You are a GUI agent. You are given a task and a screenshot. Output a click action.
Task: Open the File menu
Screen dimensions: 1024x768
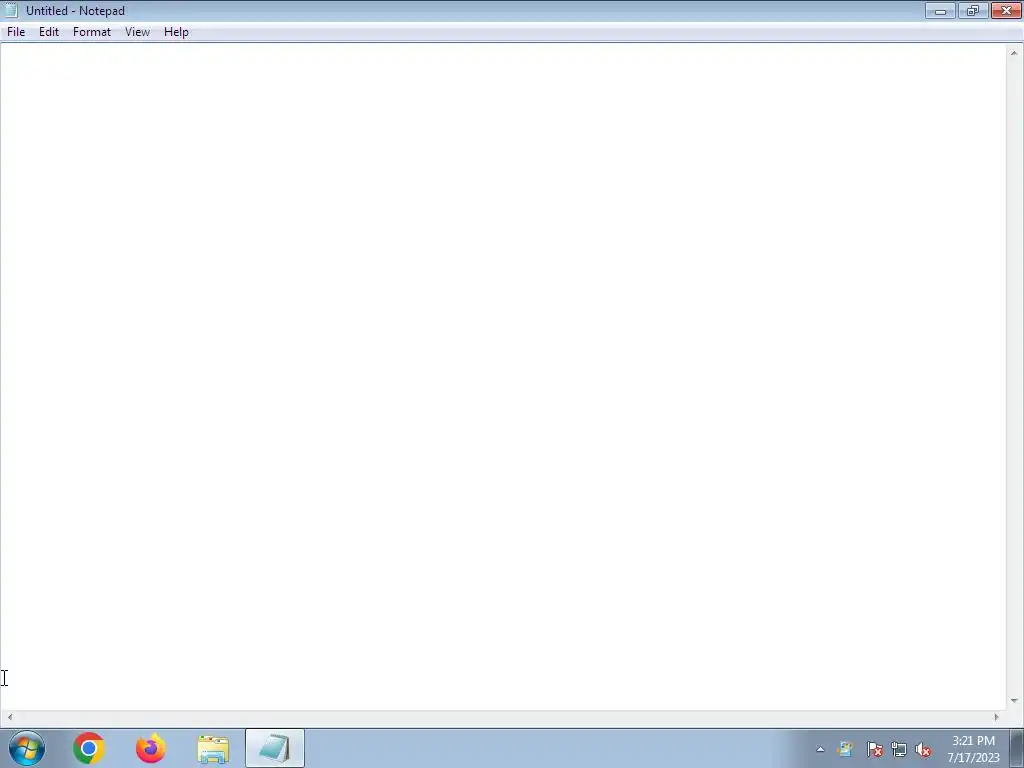point(16,32)
